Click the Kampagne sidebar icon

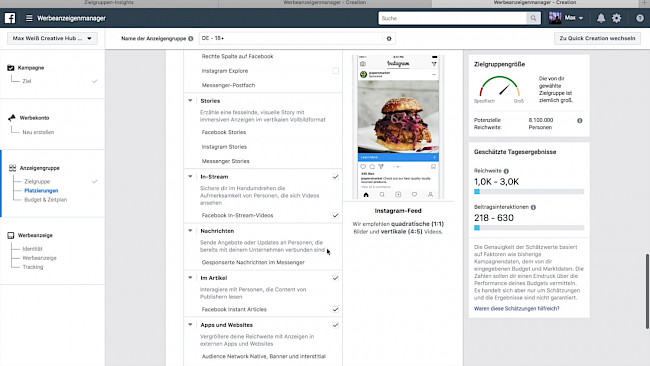coord(11,68)
